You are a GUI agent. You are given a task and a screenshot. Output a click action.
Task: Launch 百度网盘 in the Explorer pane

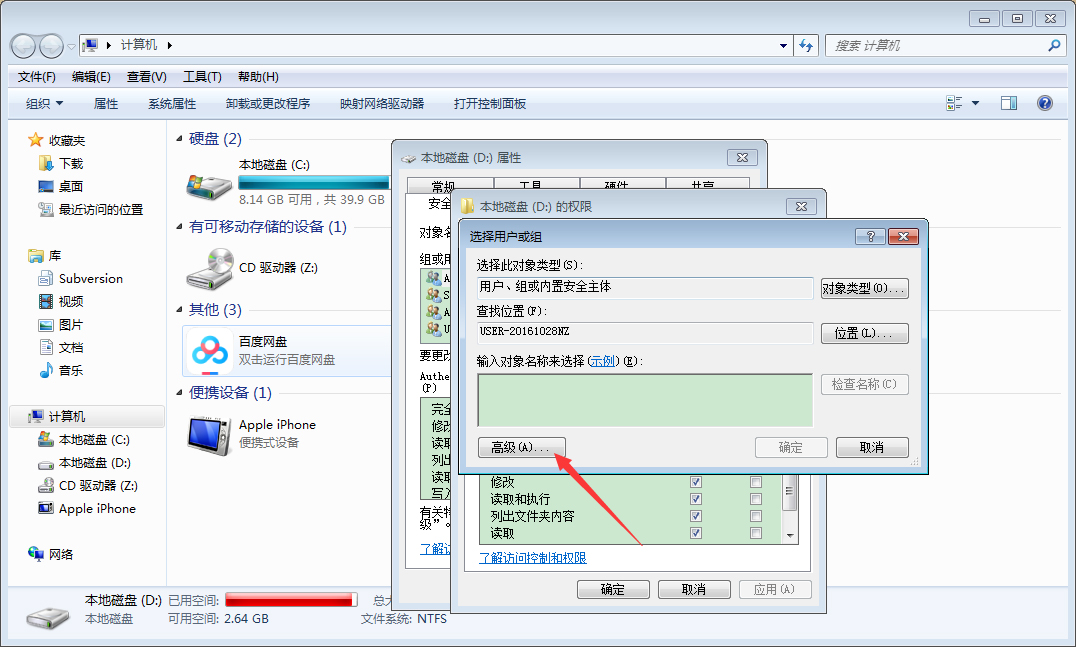click(210, 351)
